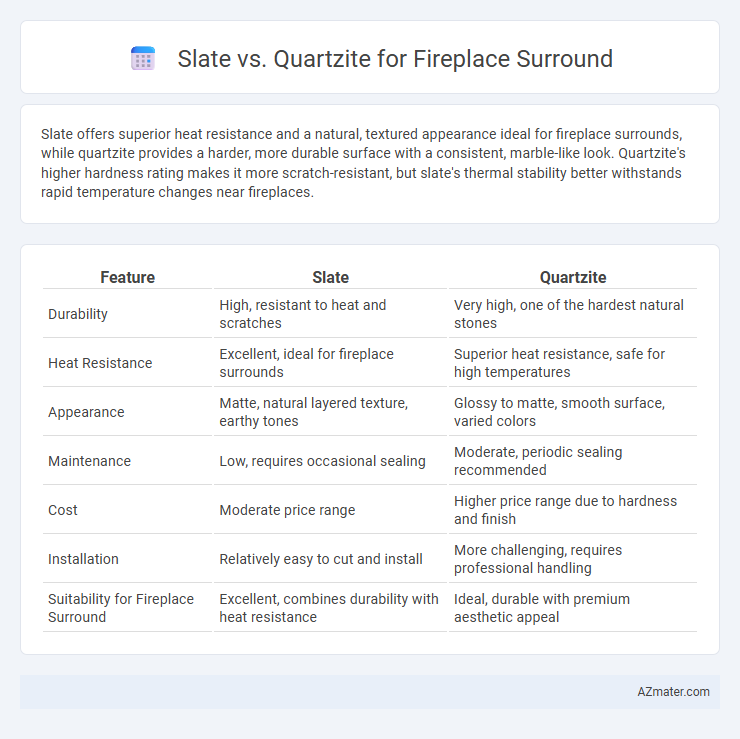740x739 pixels.
Task: Click the Installation row label
Action: click(83, 559)
